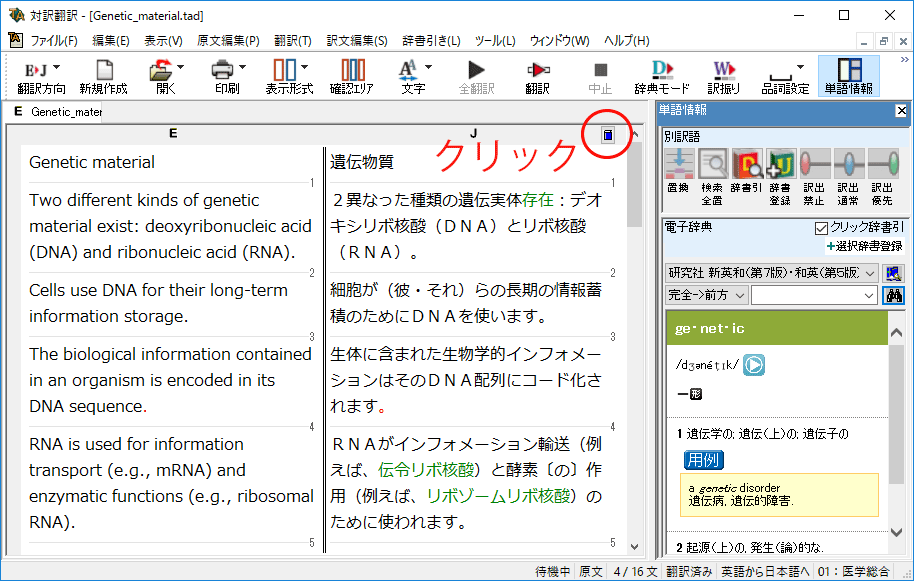The width and height of the screenshot is (914, 581).
Task: Toggle the クリック辞書引 checkbox
Action: pos(821,228)
